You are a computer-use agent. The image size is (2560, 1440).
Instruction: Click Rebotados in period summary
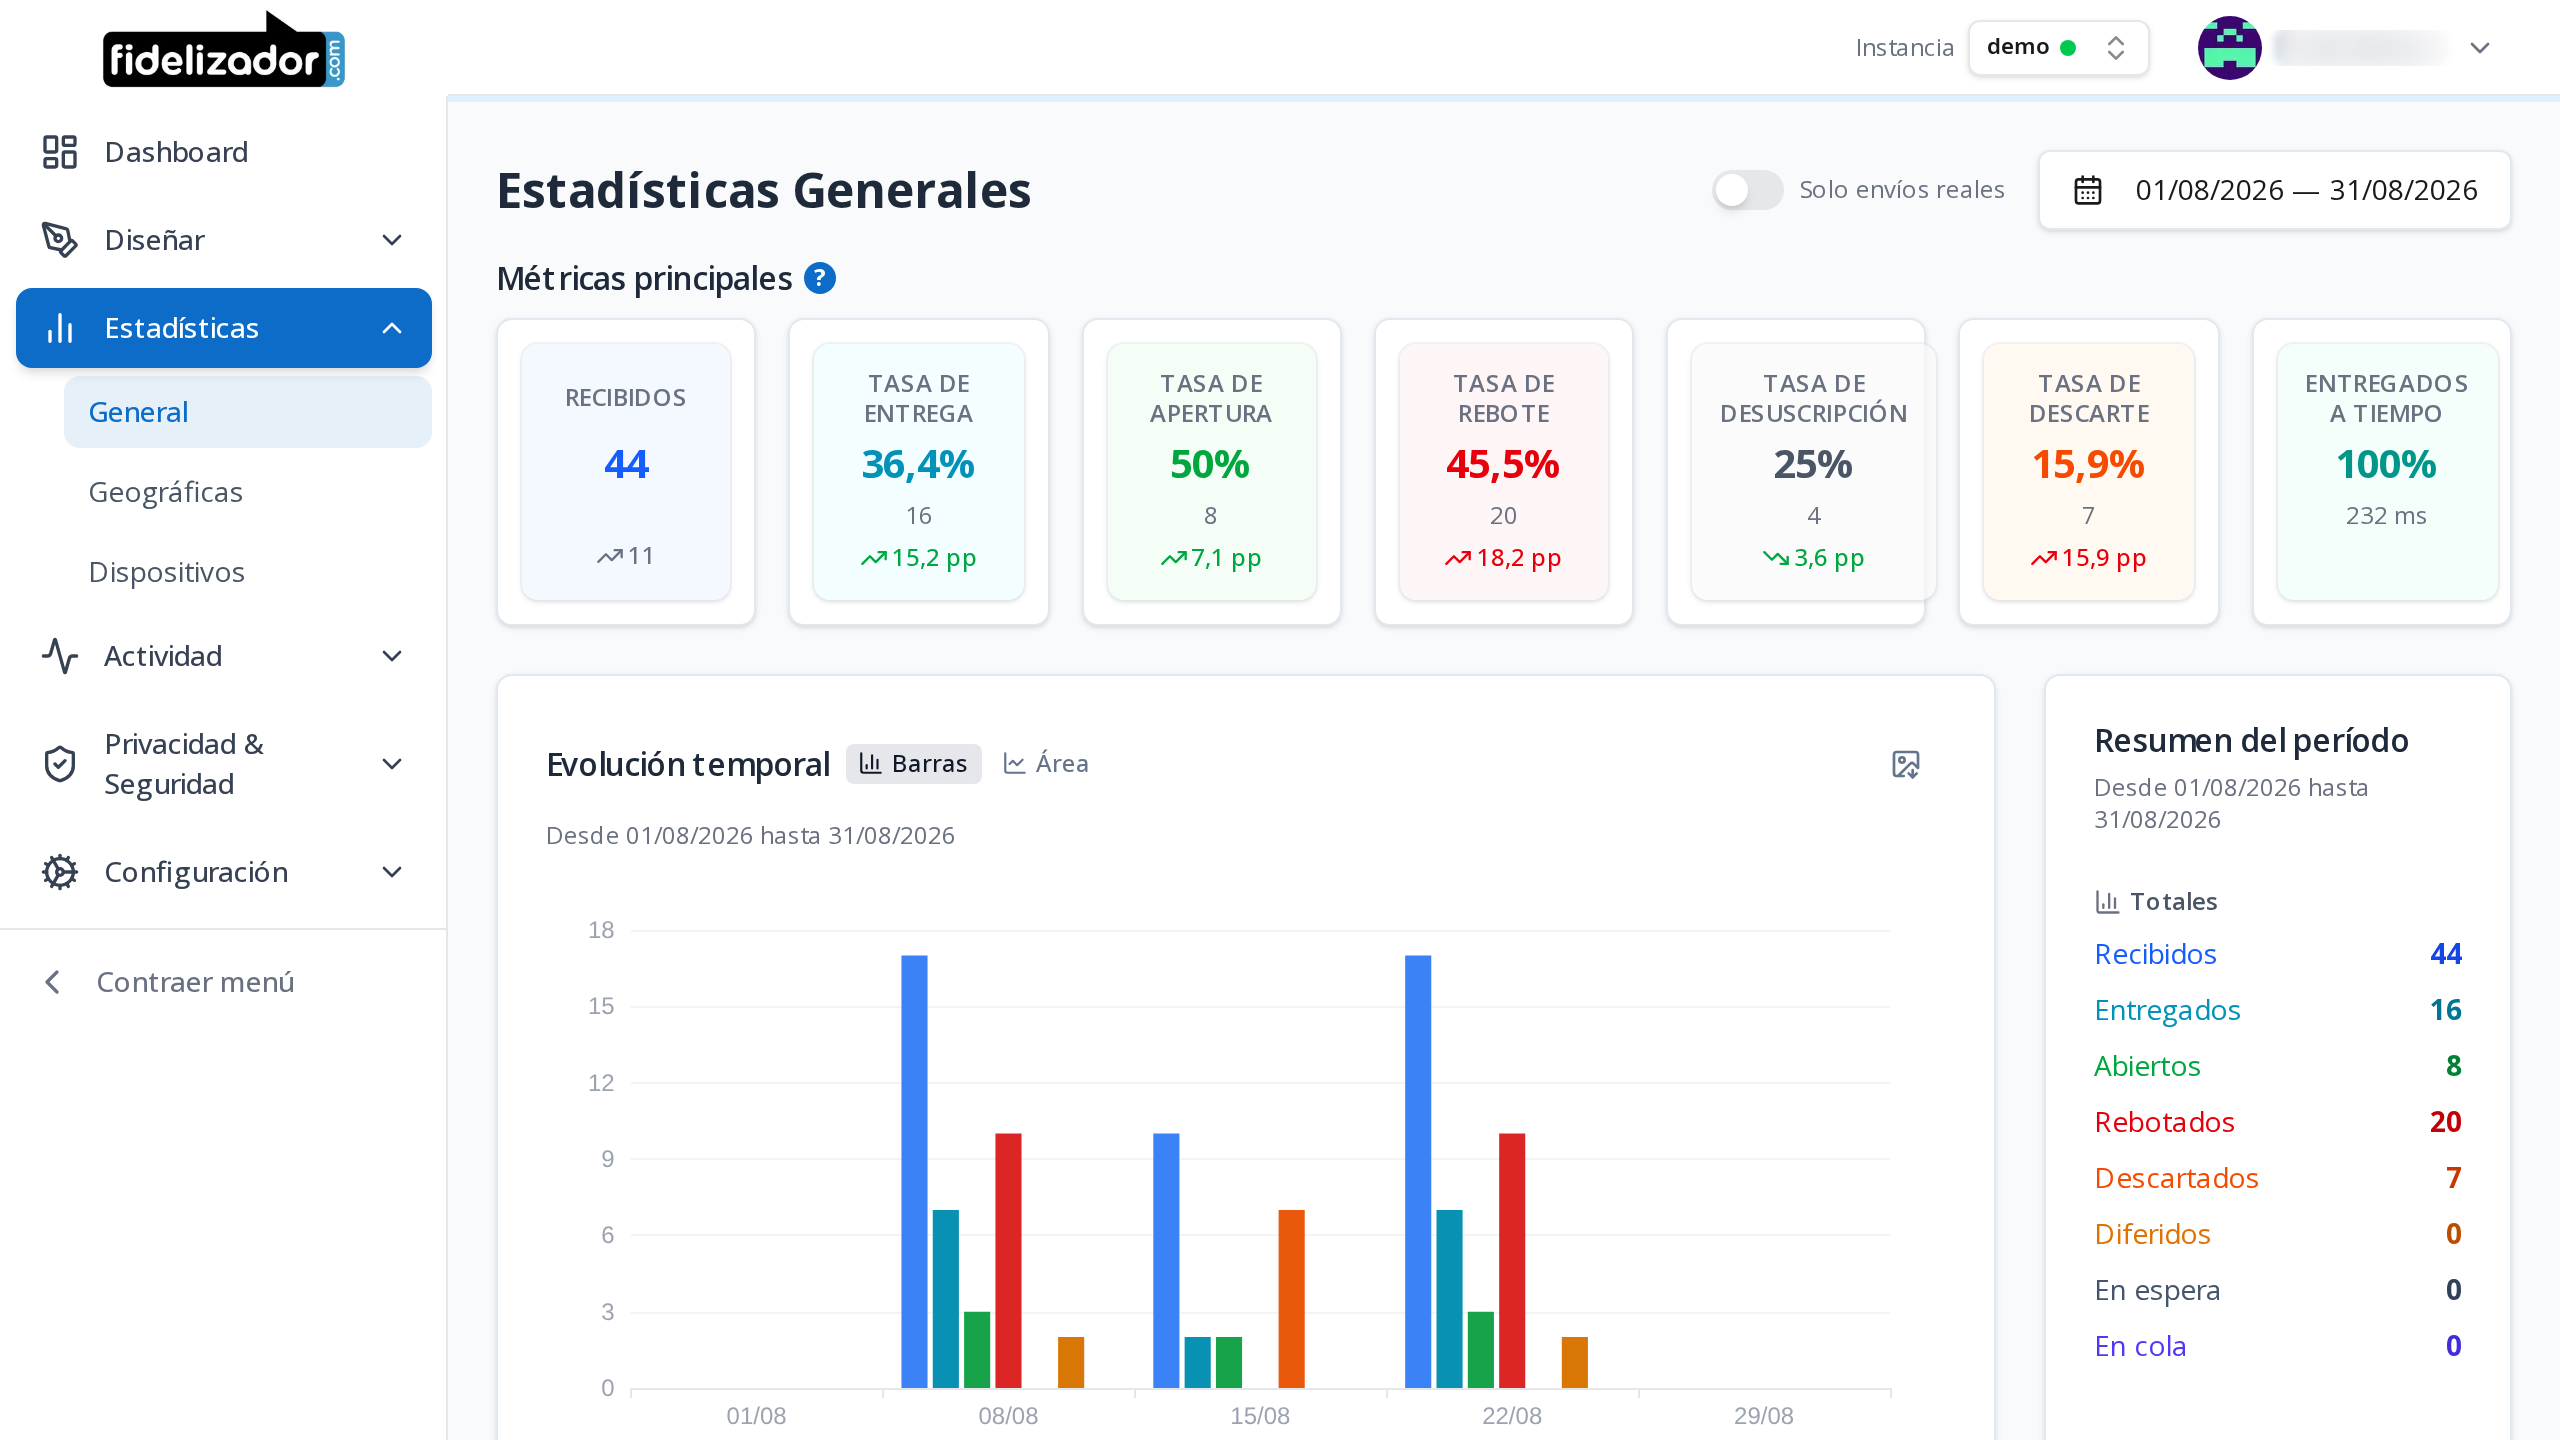2164,1122
